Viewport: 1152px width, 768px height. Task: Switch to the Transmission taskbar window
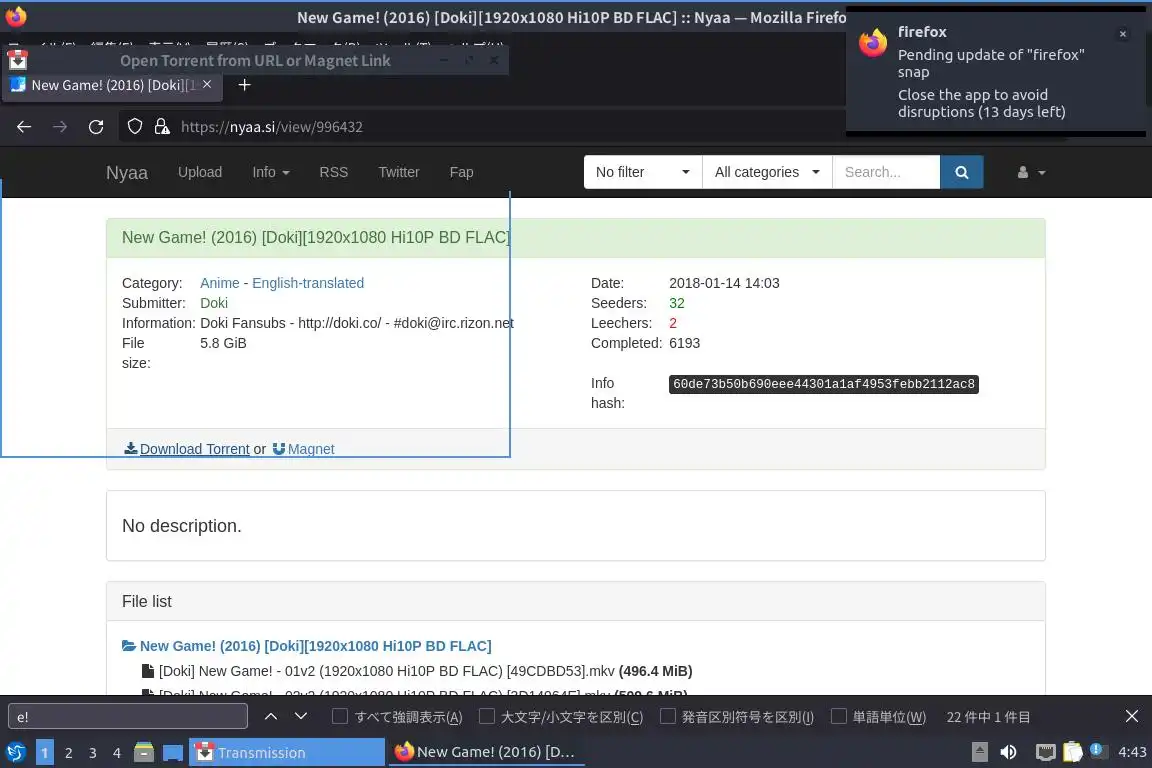tap(287, 753)
